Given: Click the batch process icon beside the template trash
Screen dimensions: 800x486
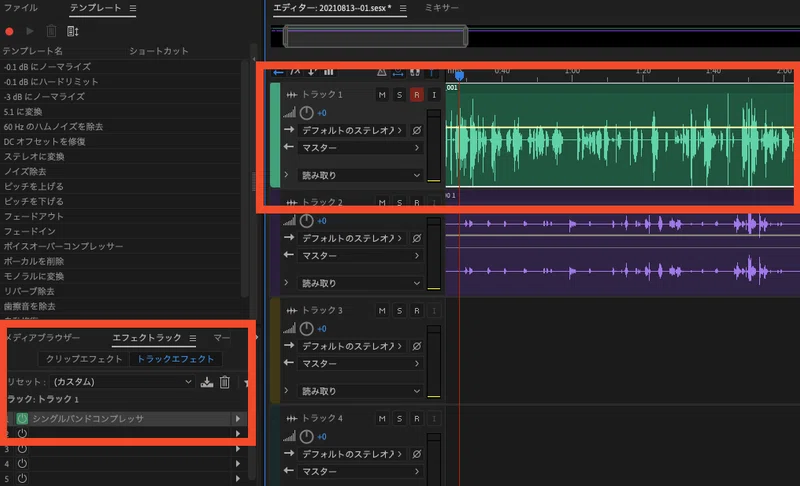Looking at the screenshot, I should click(72, 32).
